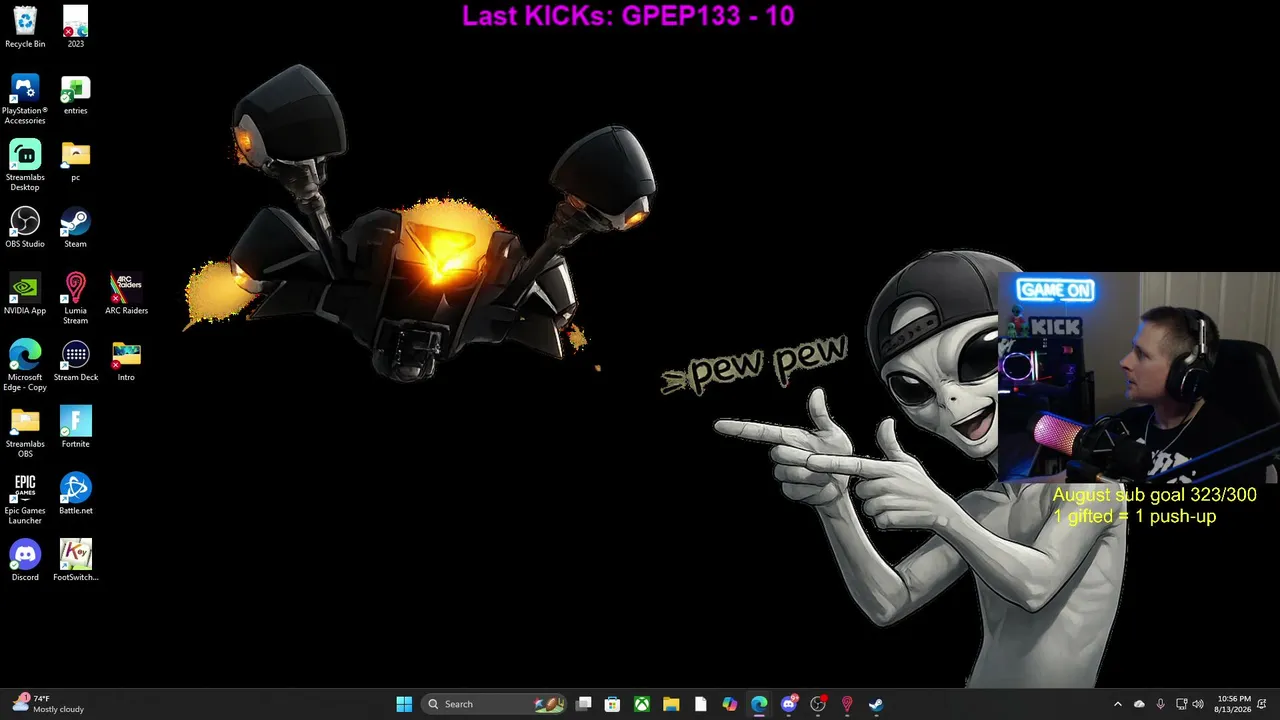Open the Recycle Bin desktop icon
The height and width of the screenshot is (720, 1280).
pyautogui.click(x=25, y=27)
